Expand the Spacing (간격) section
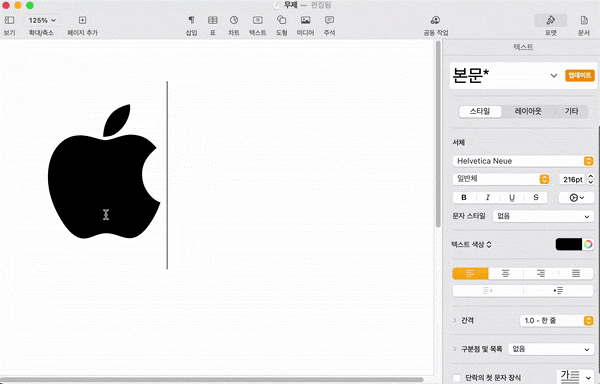Image resolution: width=600 pixels, height=384 pixels. (x=455, y=321)
